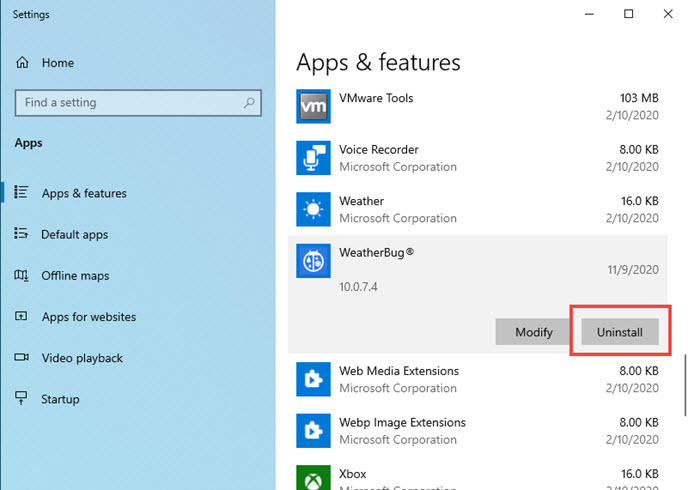This screenshot has height=490, width=688.
Task: Select VMware Tools name text
Action: [x=376, y=98]
